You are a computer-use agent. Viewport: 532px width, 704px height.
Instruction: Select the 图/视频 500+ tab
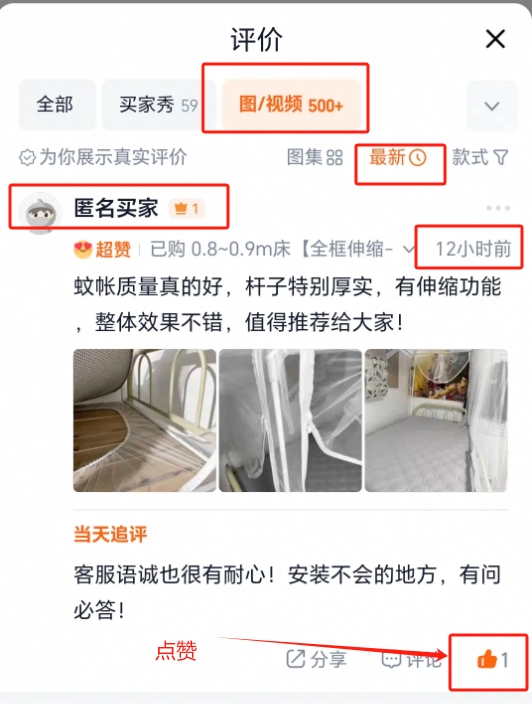[x=291, y=105]
